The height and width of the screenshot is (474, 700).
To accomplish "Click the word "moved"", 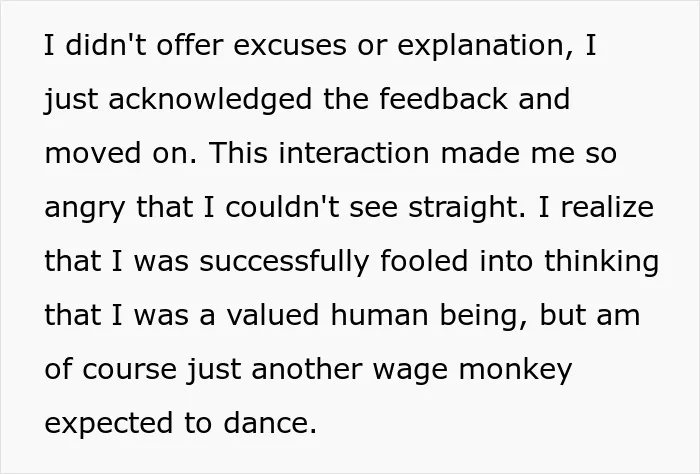I will tap(93, 153).
